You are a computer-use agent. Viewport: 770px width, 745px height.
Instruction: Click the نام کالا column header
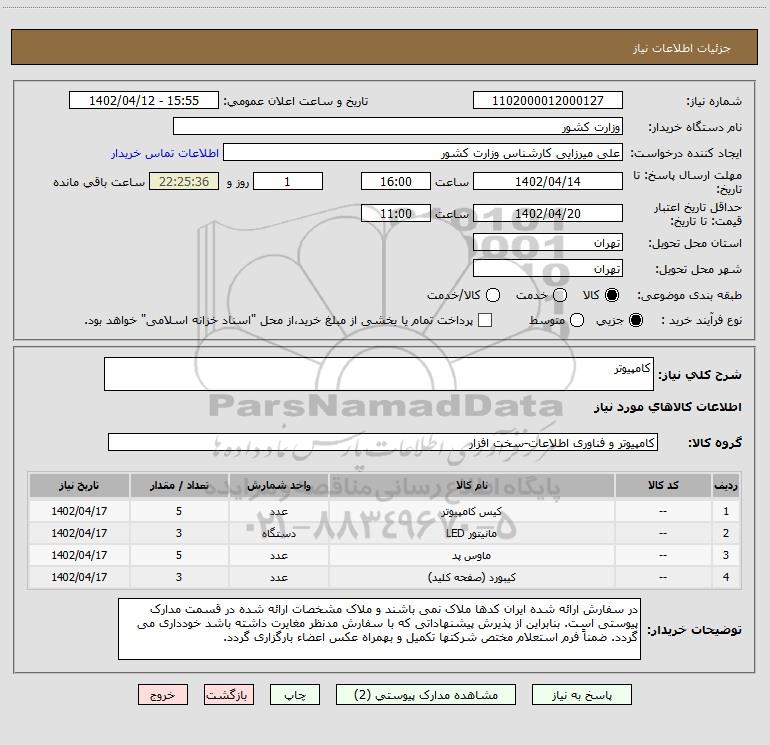pyautogui.click(x=472, y=486)
